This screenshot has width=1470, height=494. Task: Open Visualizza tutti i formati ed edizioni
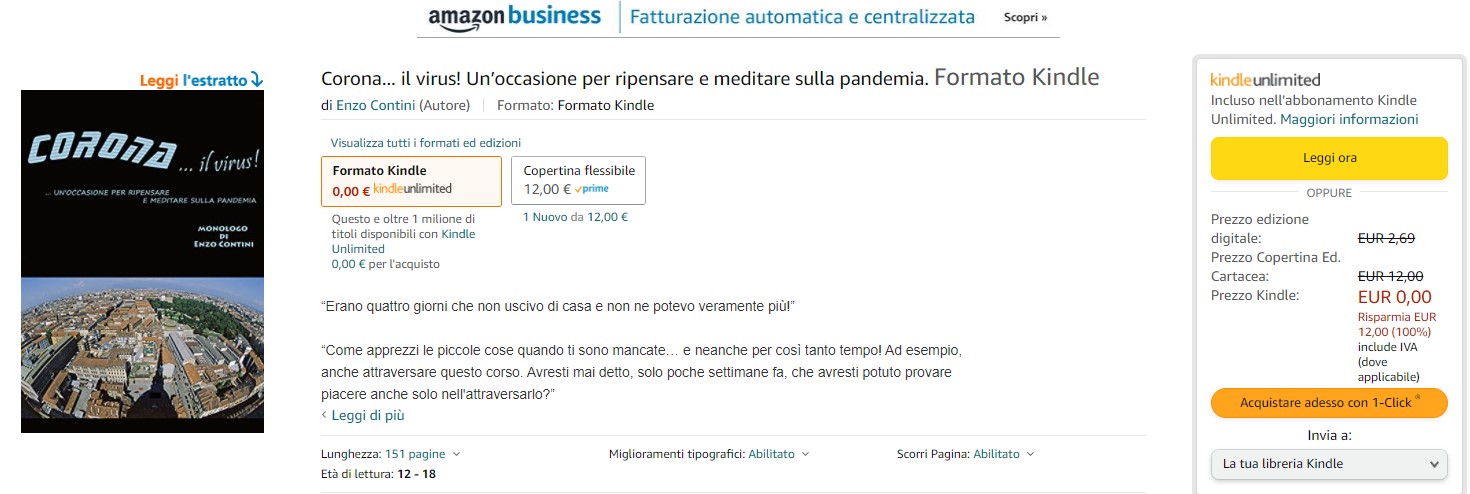tap(426, 143)
